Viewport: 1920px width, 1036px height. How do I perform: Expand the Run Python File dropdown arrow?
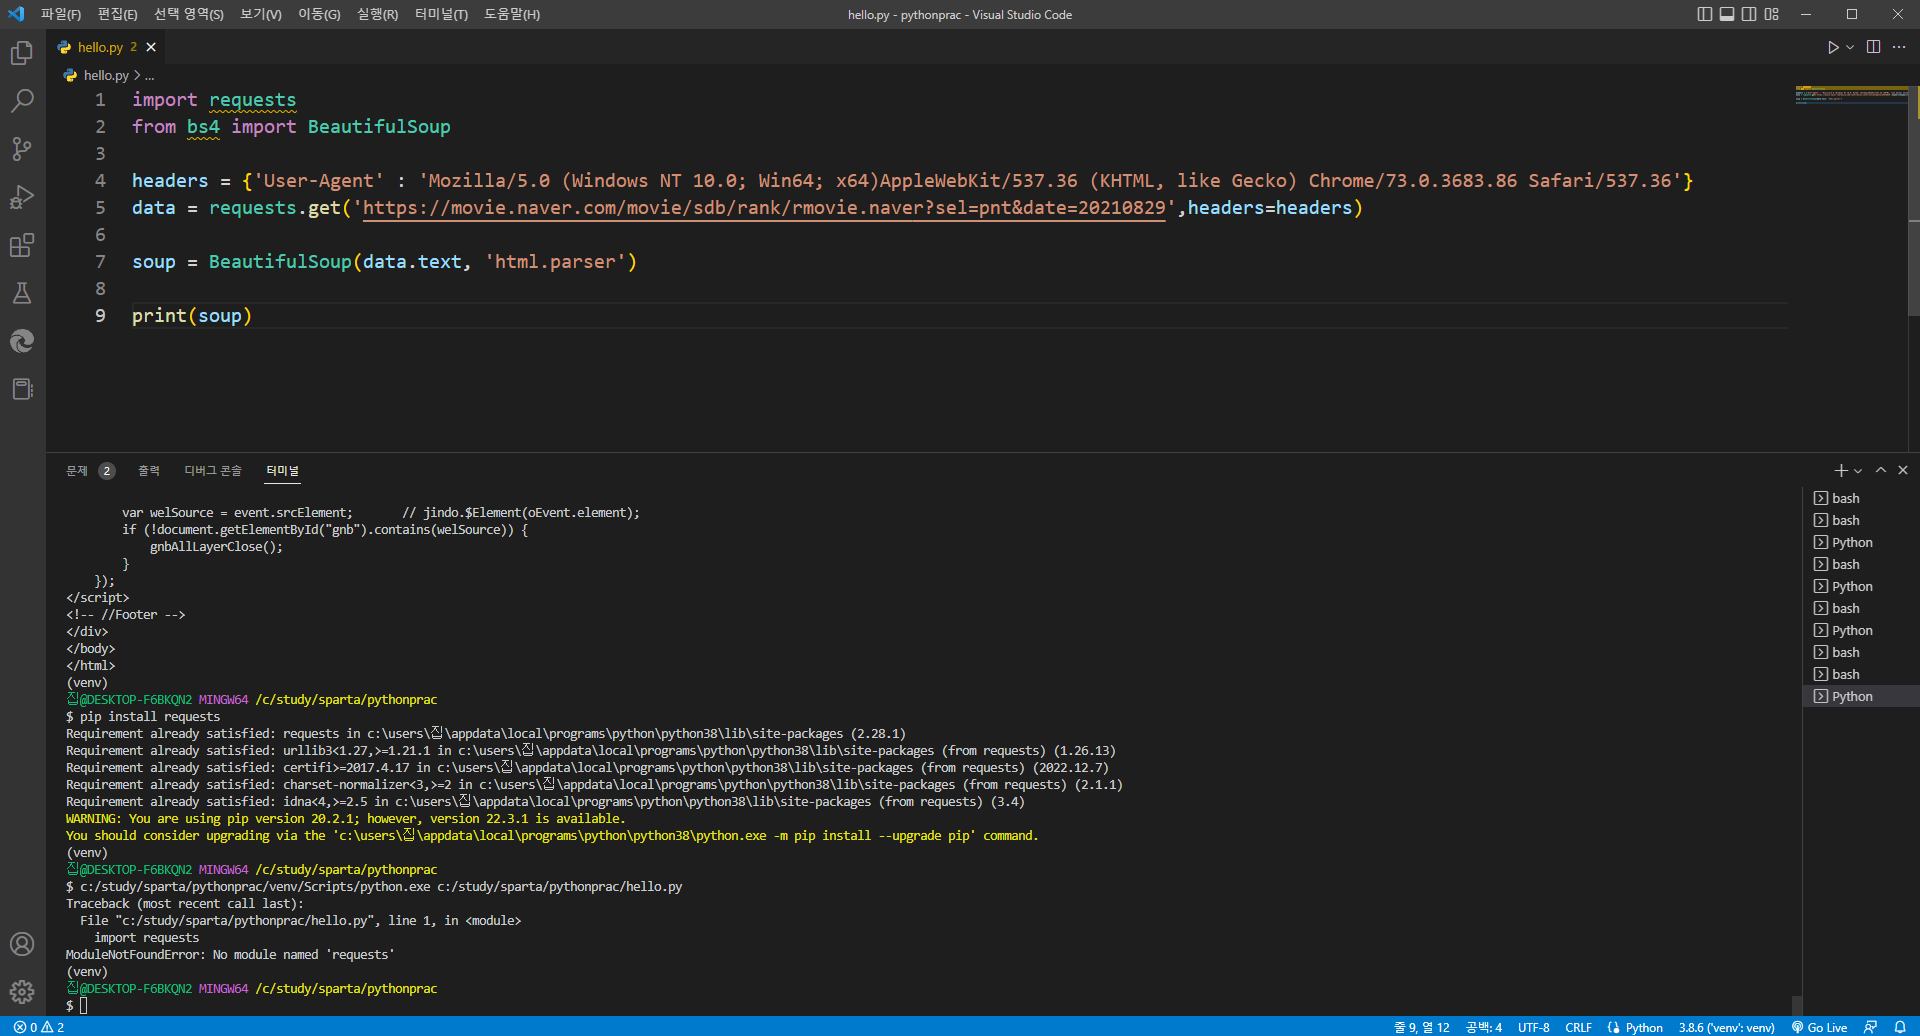[1850, 47]
